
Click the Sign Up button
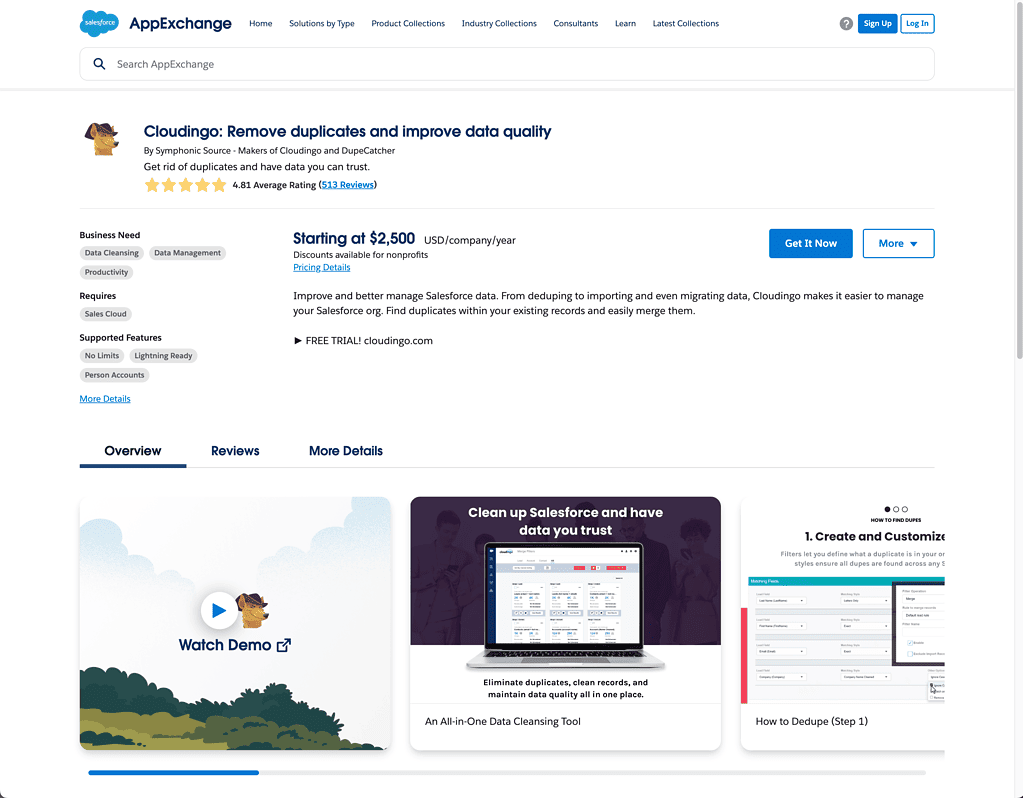click(x=878, y=23)
